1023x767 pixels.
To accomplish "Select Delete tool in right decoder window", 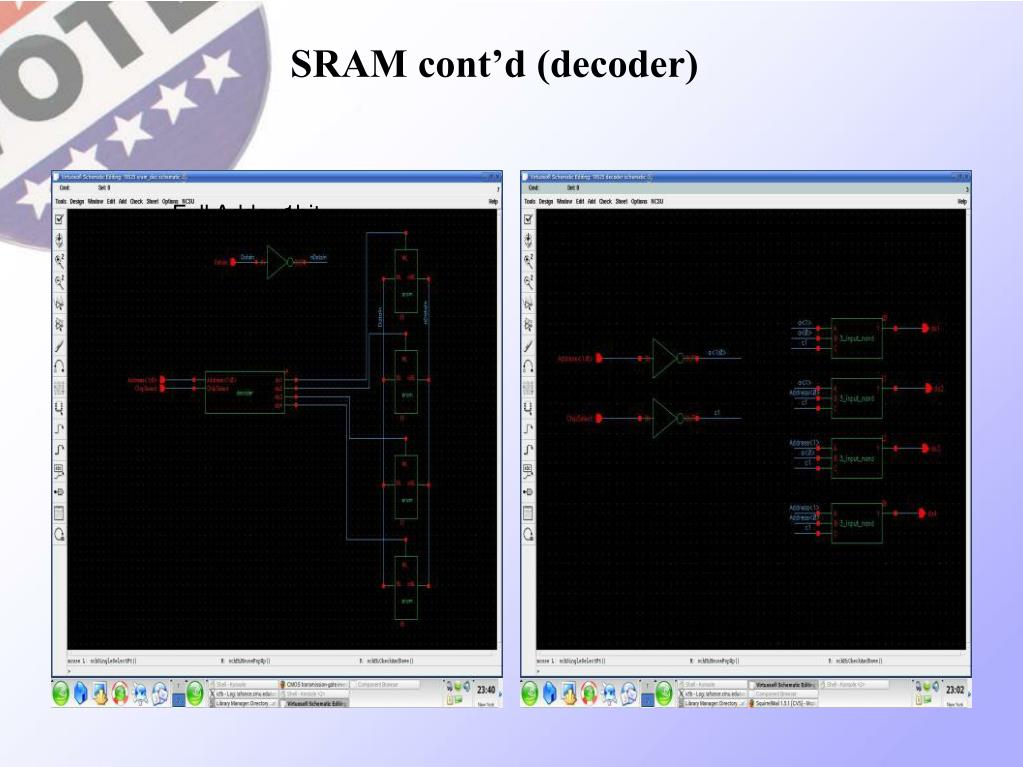I will tap(528, 346).
